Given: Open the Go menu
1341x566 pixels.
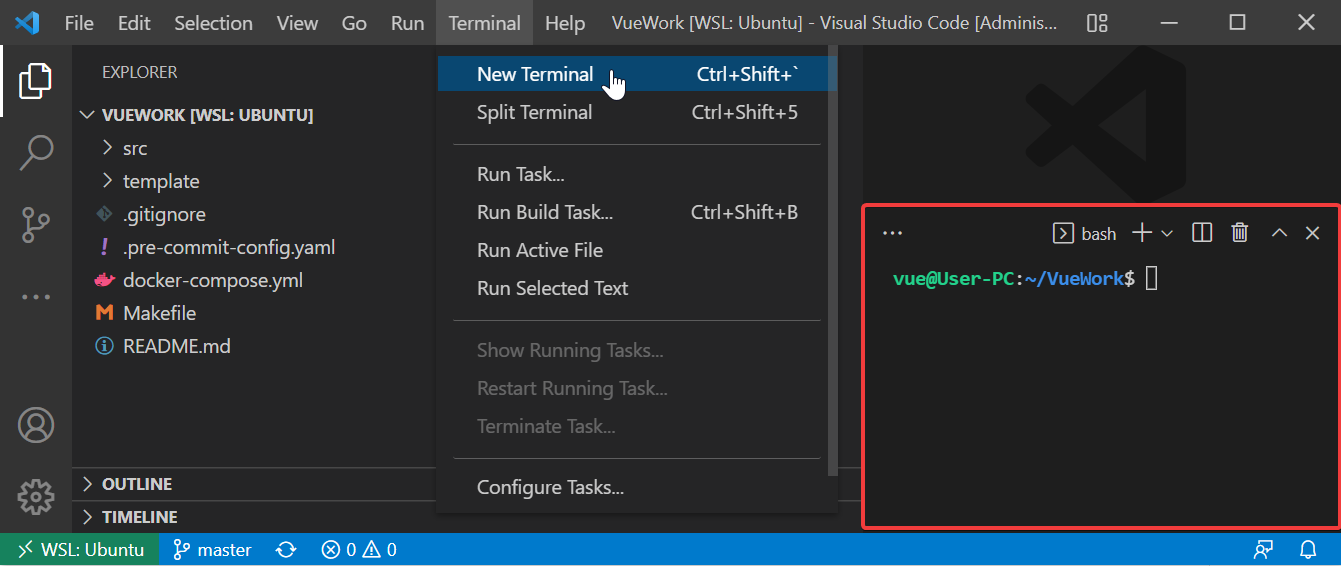Looking at the screenshot, I should point(354,22).
